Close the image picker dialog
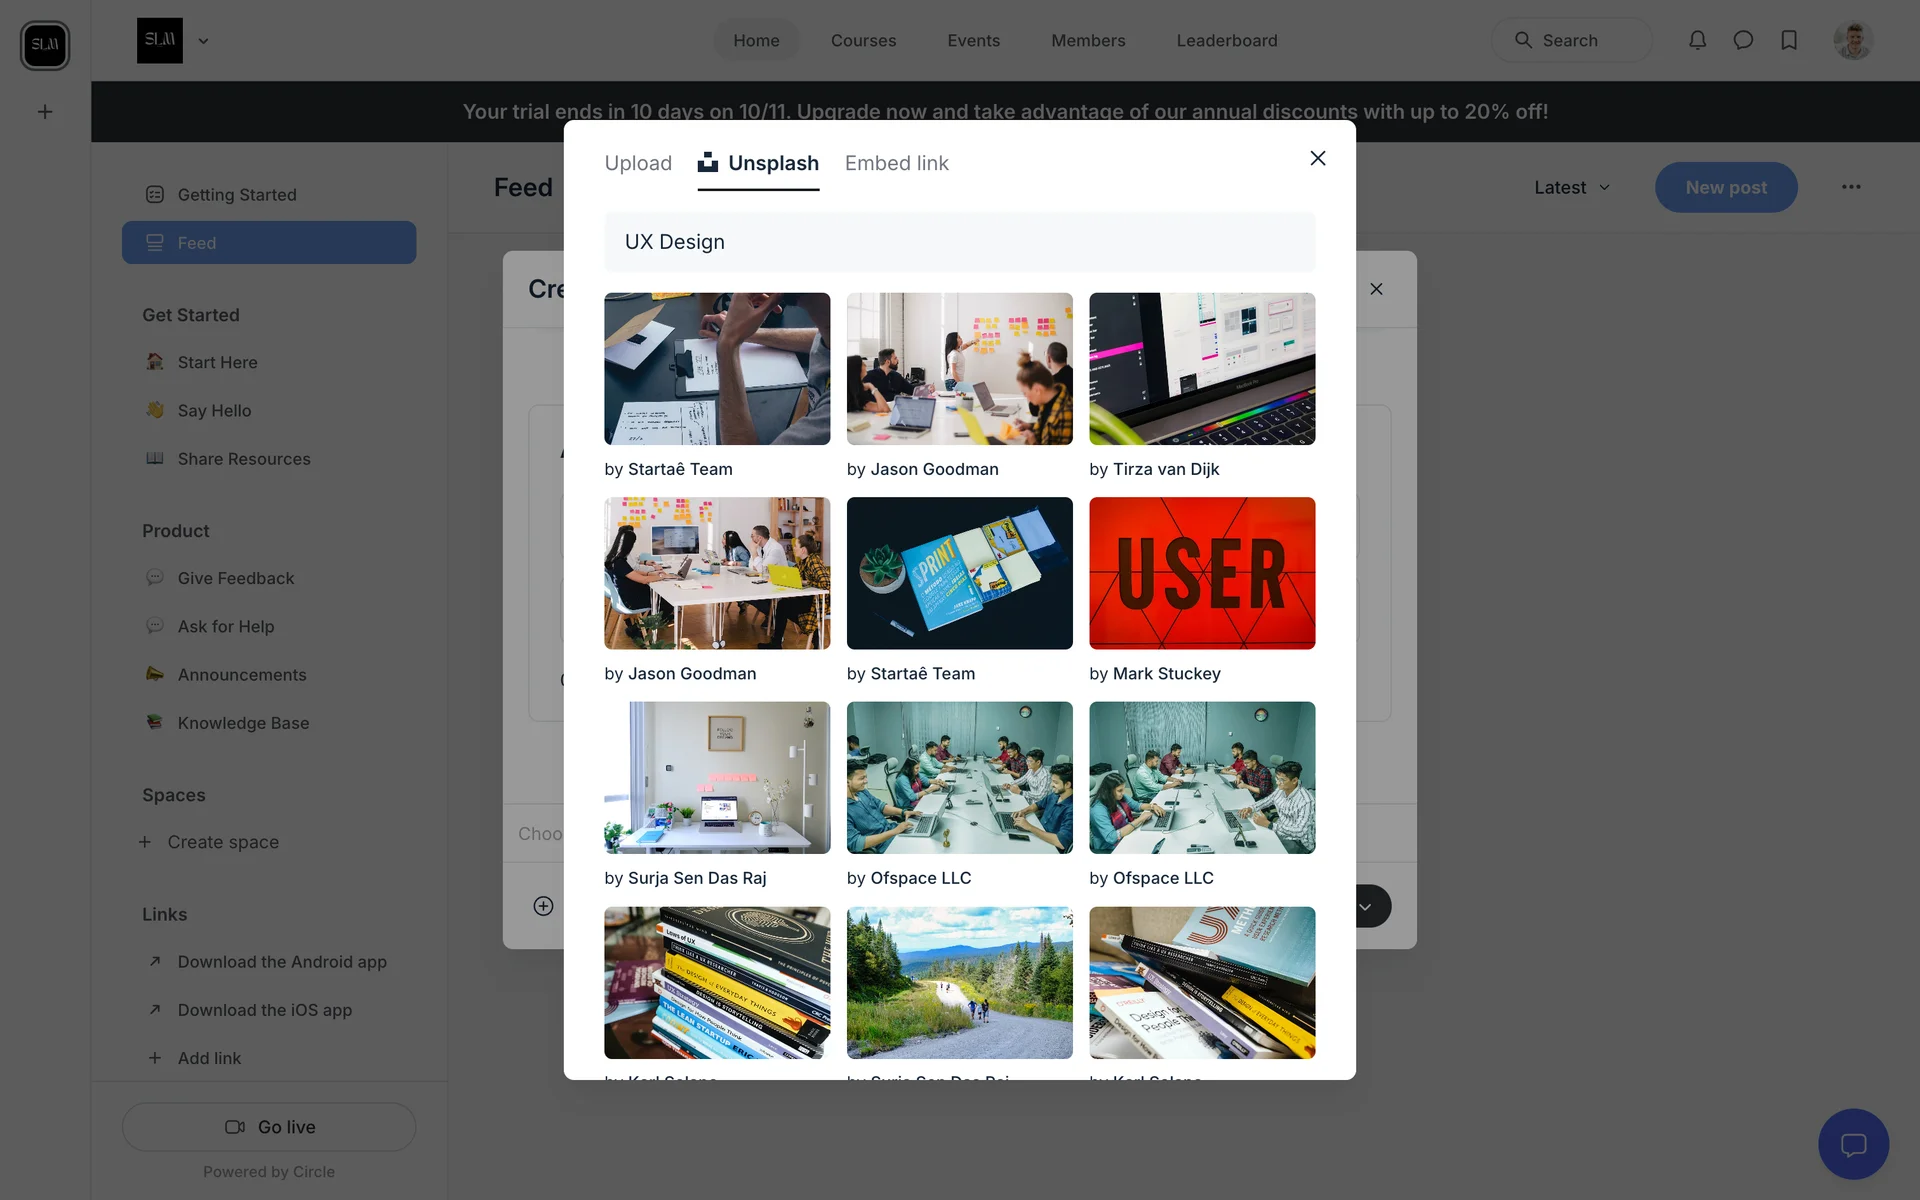 click(x=1317, y=158)
